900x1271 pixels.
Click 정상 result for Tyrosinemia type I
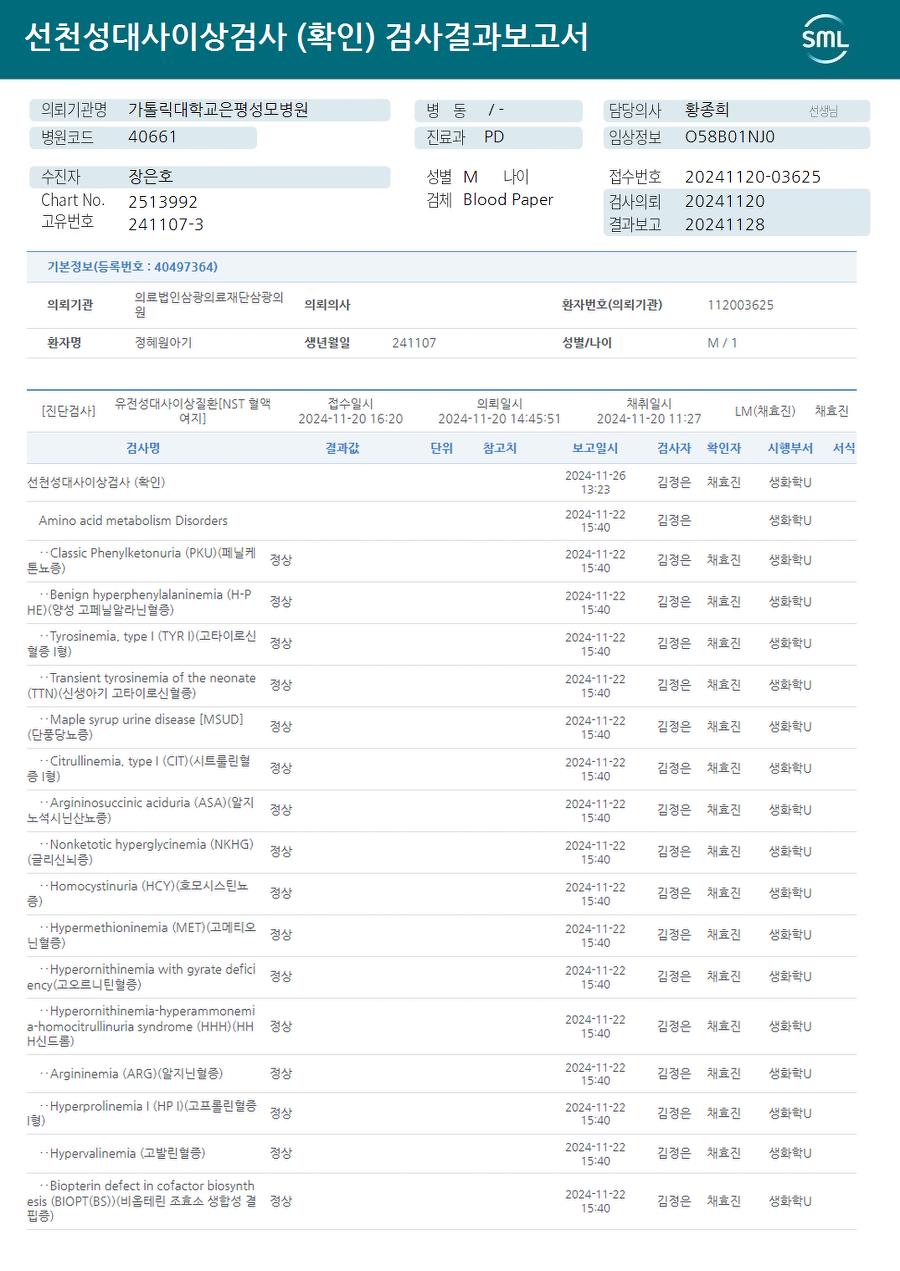(281, 643)
